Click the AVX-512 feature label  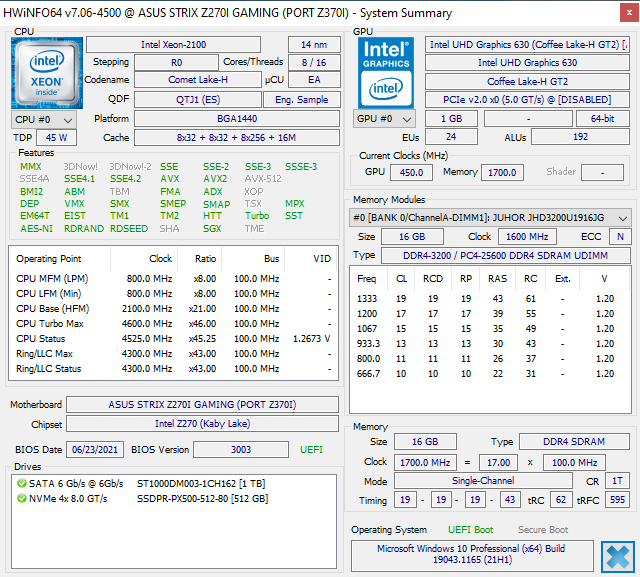[x=263, y=179]
